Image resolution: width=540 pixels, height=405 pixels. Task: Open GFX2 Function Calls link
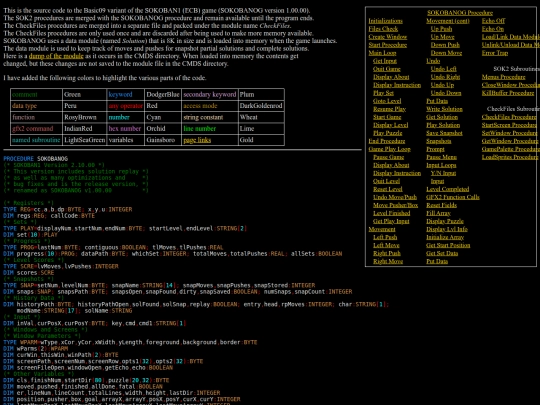[x=453, y=197]
